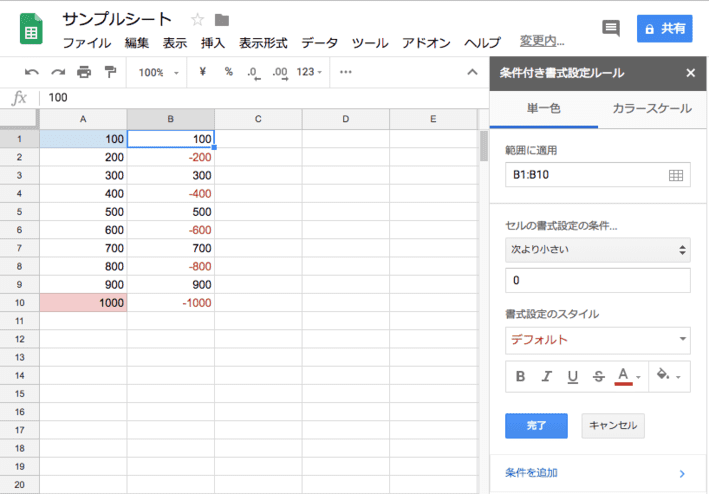The height and width of the screenshot is (494, 709).
Task: Open the 次より小さい condition dropdown
Action: click(x=598, y=250)
